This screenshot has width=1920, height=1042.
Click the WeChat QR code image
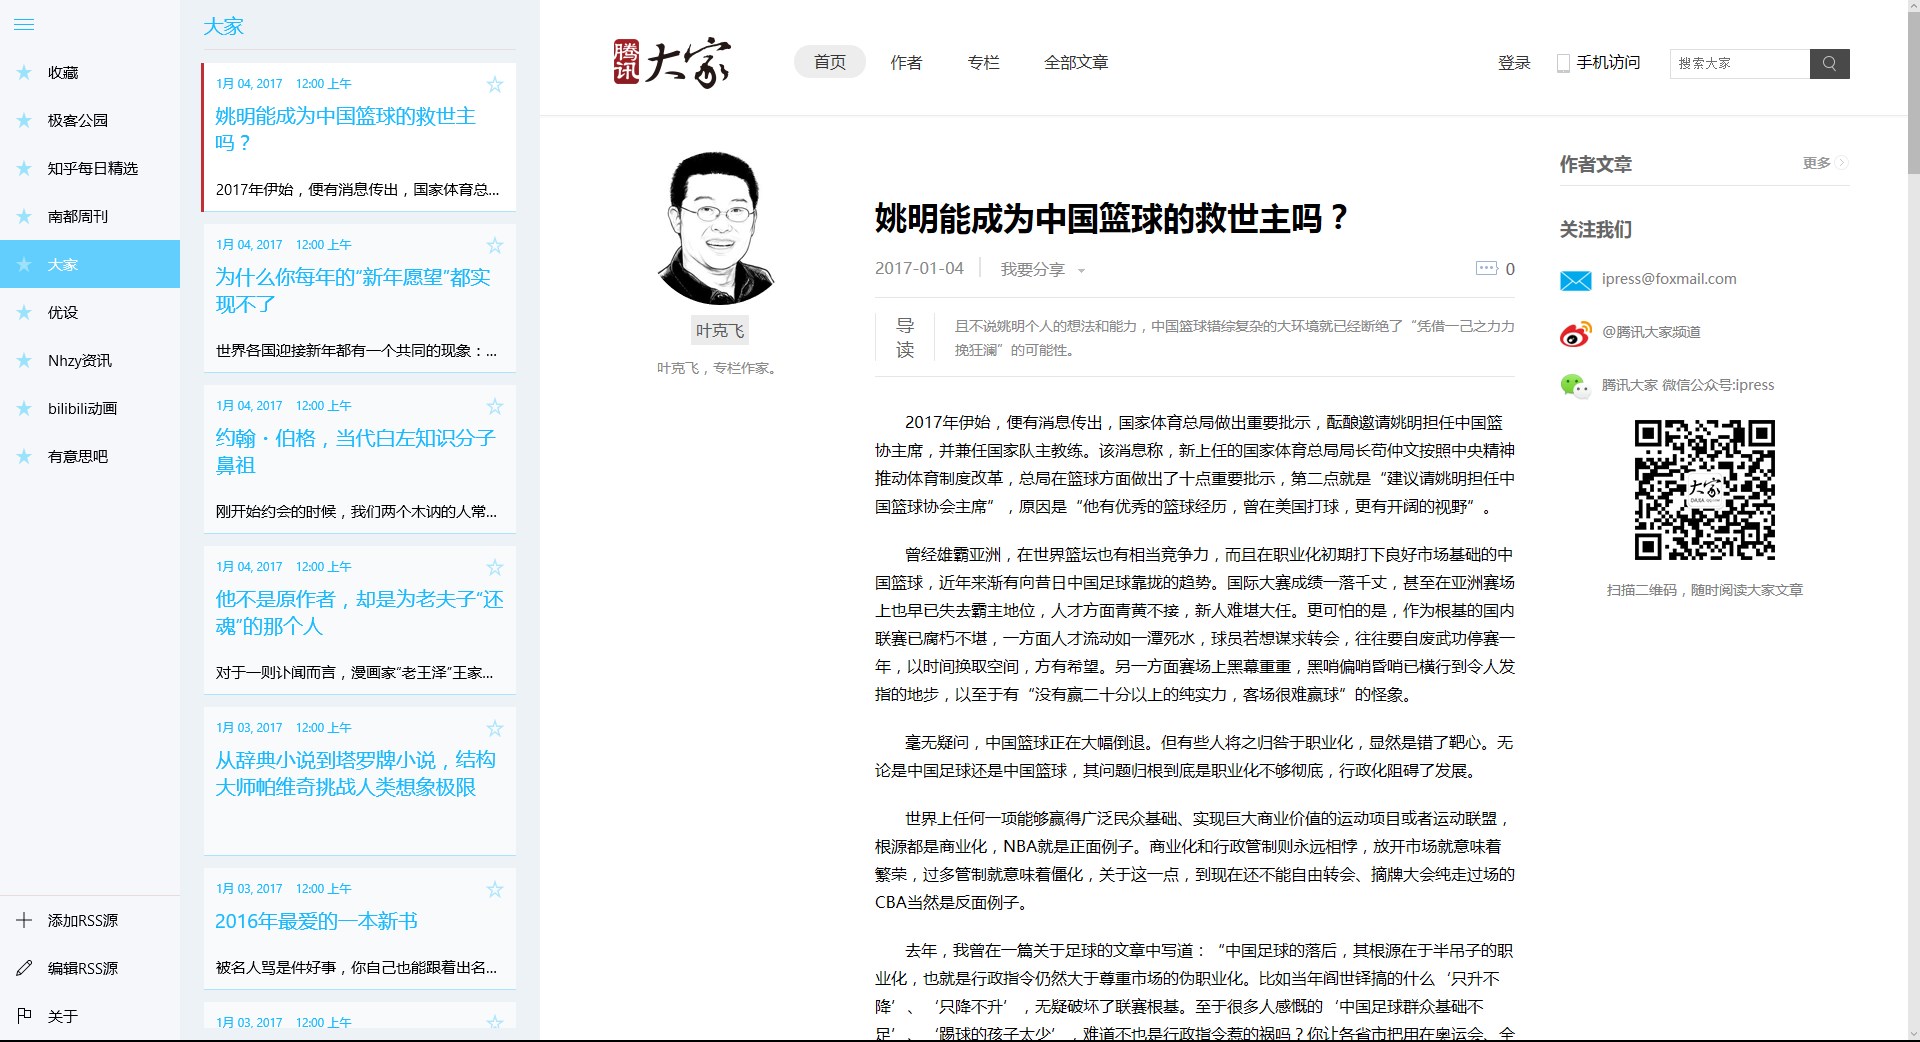click(1705, 490)
